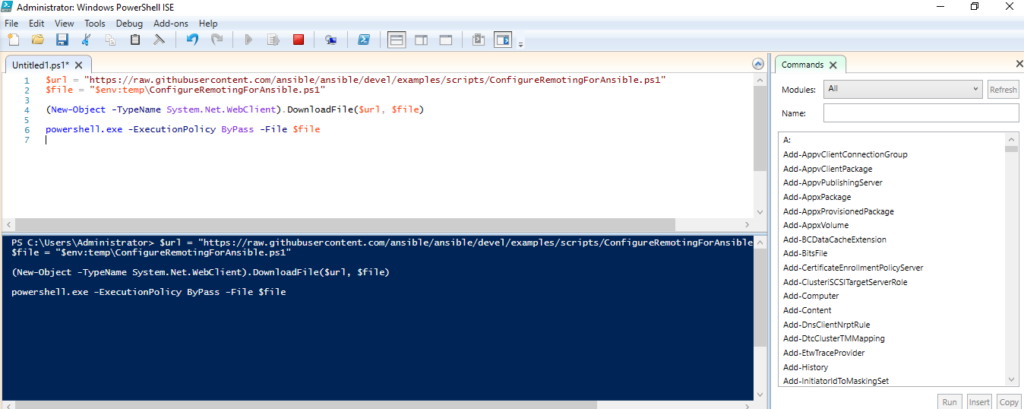Stop operation with red square icon

click(x=298, y=40)
